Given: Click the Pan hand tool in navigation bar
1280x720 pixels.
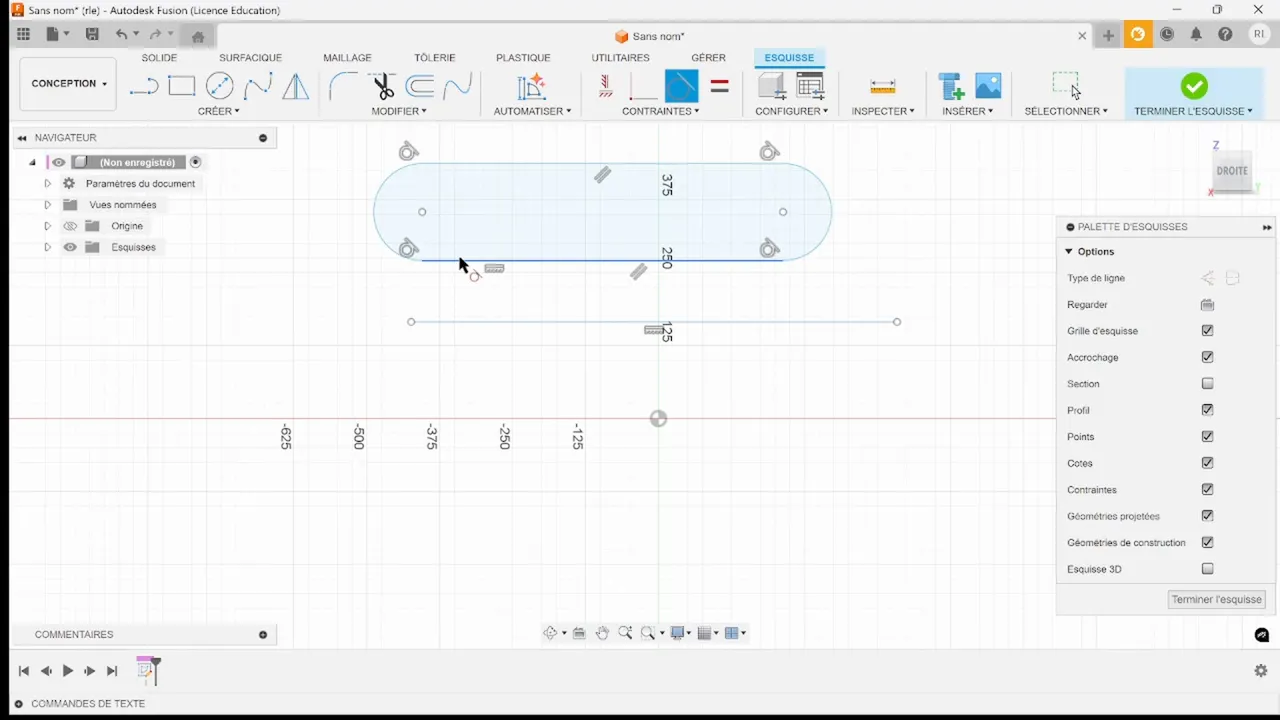Looking at the screenshot, I should pyautogui.click(x=602, y=633).
